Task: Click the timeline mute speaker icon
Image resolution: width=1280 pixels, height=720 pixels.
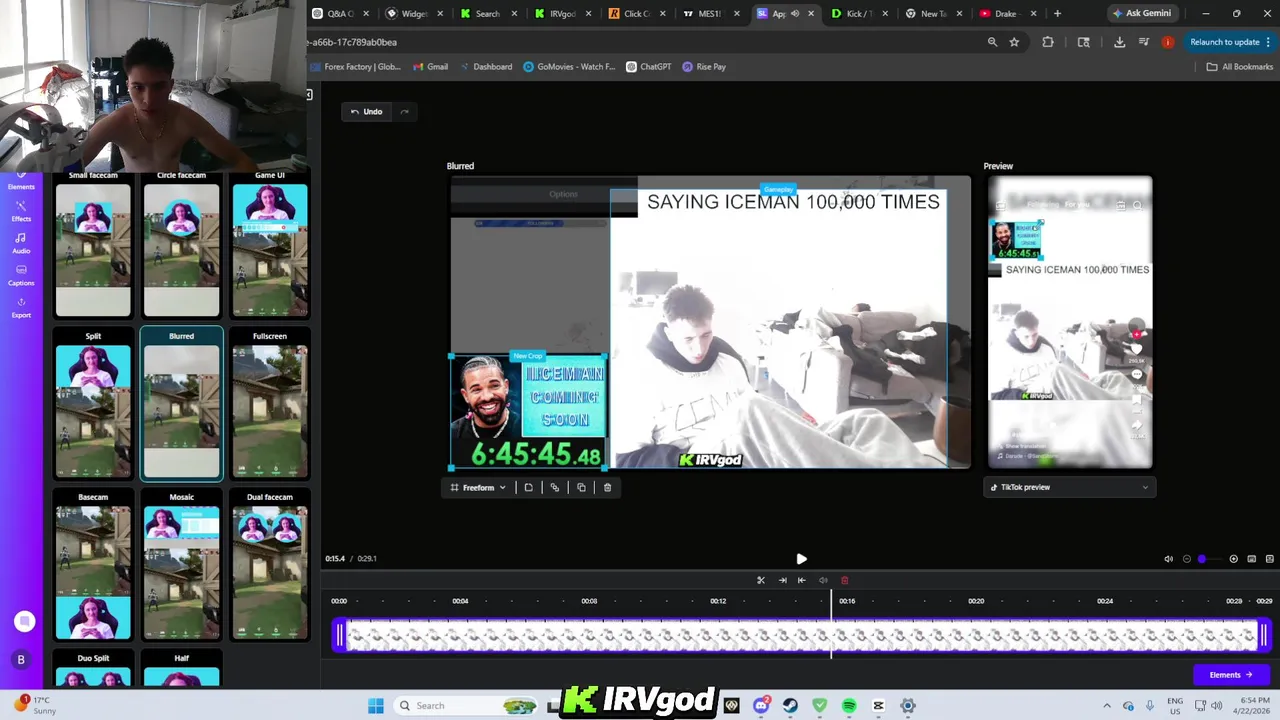Action: (x=823, y=580)
